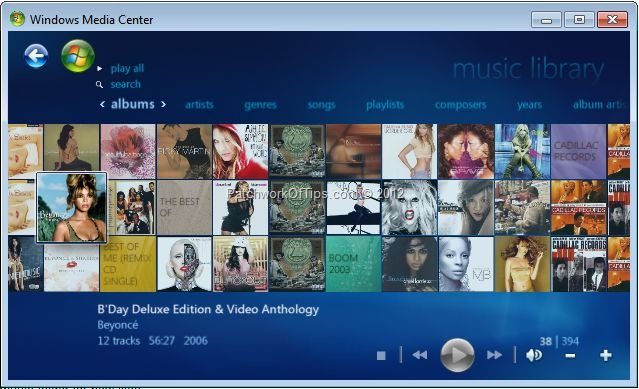This screenshot has height=389, width=639.
Task: Open the search option
Action: click(126, 84)
